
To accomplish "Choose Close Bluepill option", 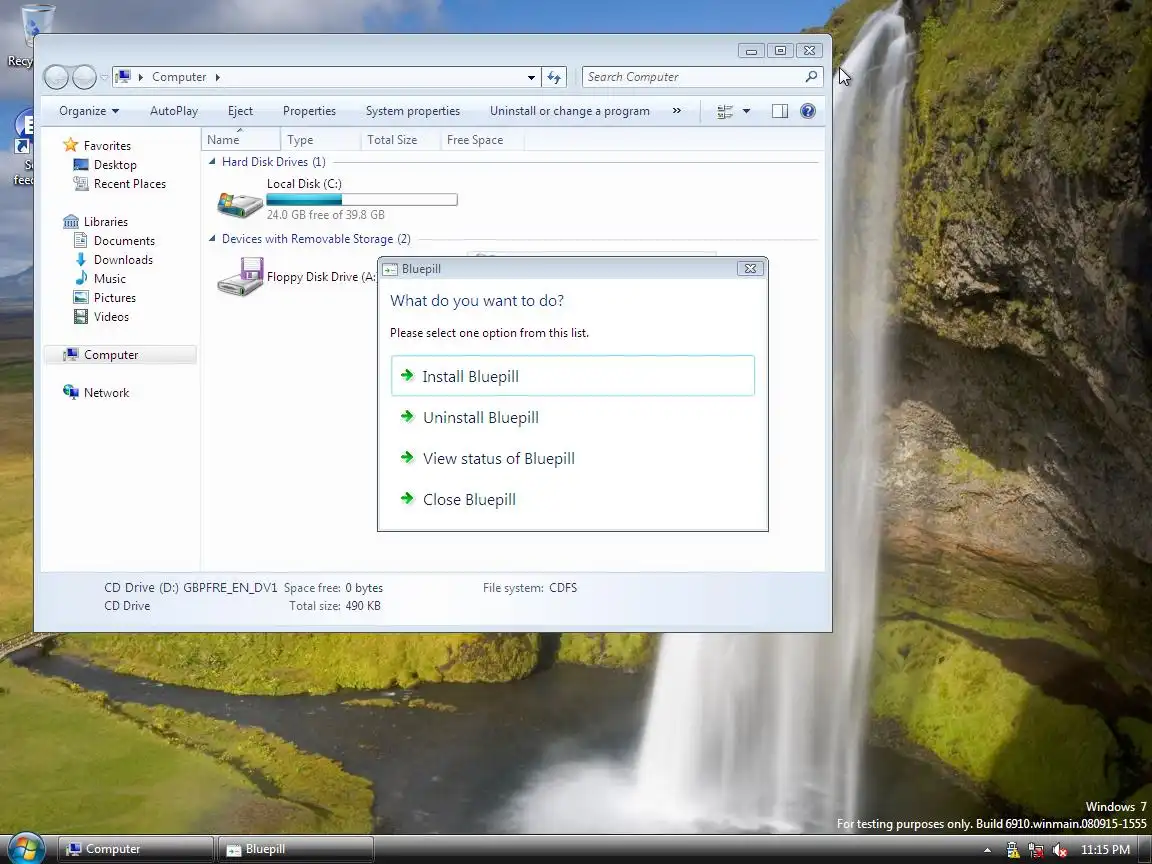I will [573, 500].
